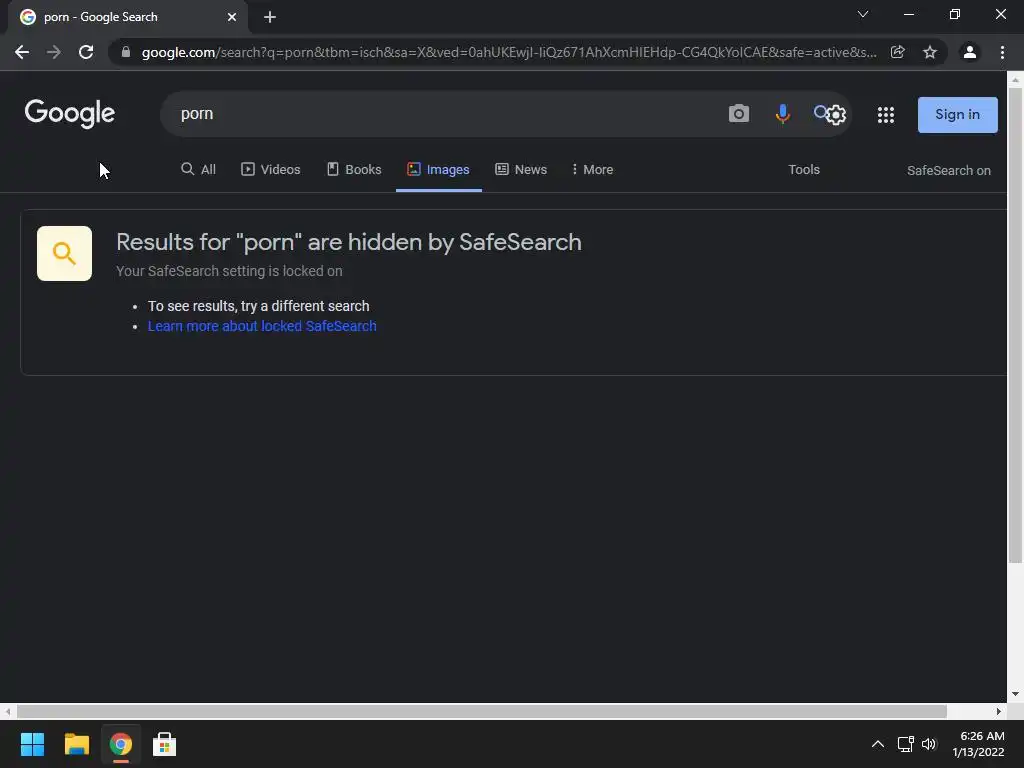Image resolution: width=1024 pixels, height=768 pixels.
Task: Open network status tray icon
Action: pos(905,744)
